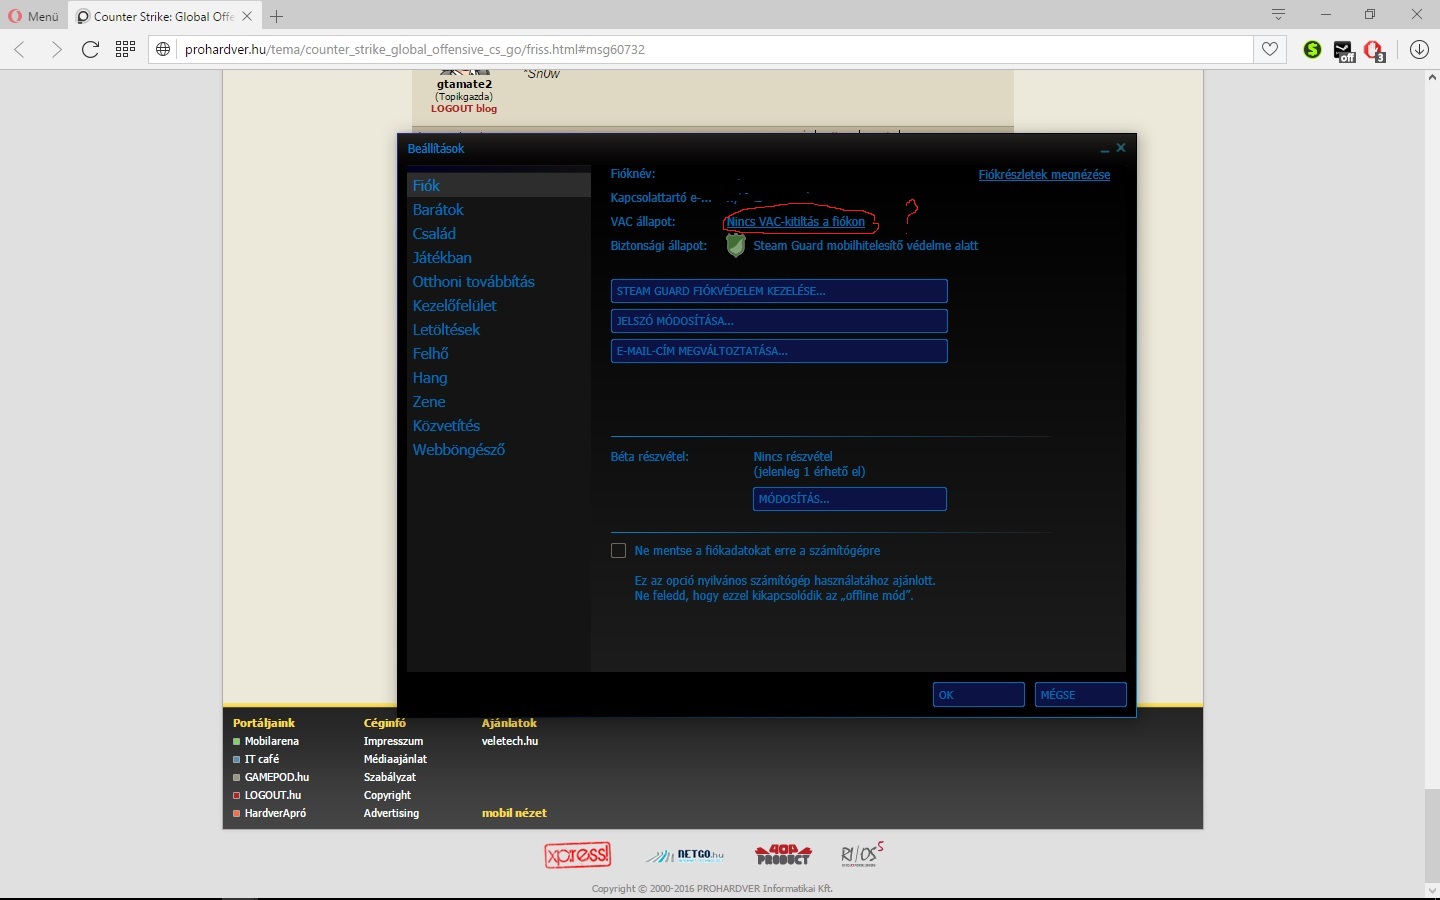Click page scrollbar down arrow
The width and height of the screenshot is (1440, 900).
[1431, 889]
